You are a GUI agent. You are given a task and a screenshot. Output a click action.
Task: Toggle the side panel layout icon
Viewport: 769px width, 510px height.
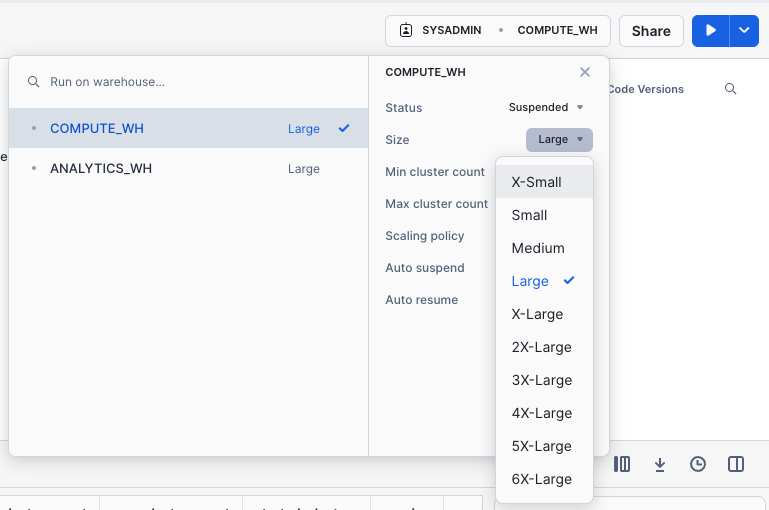736,464
